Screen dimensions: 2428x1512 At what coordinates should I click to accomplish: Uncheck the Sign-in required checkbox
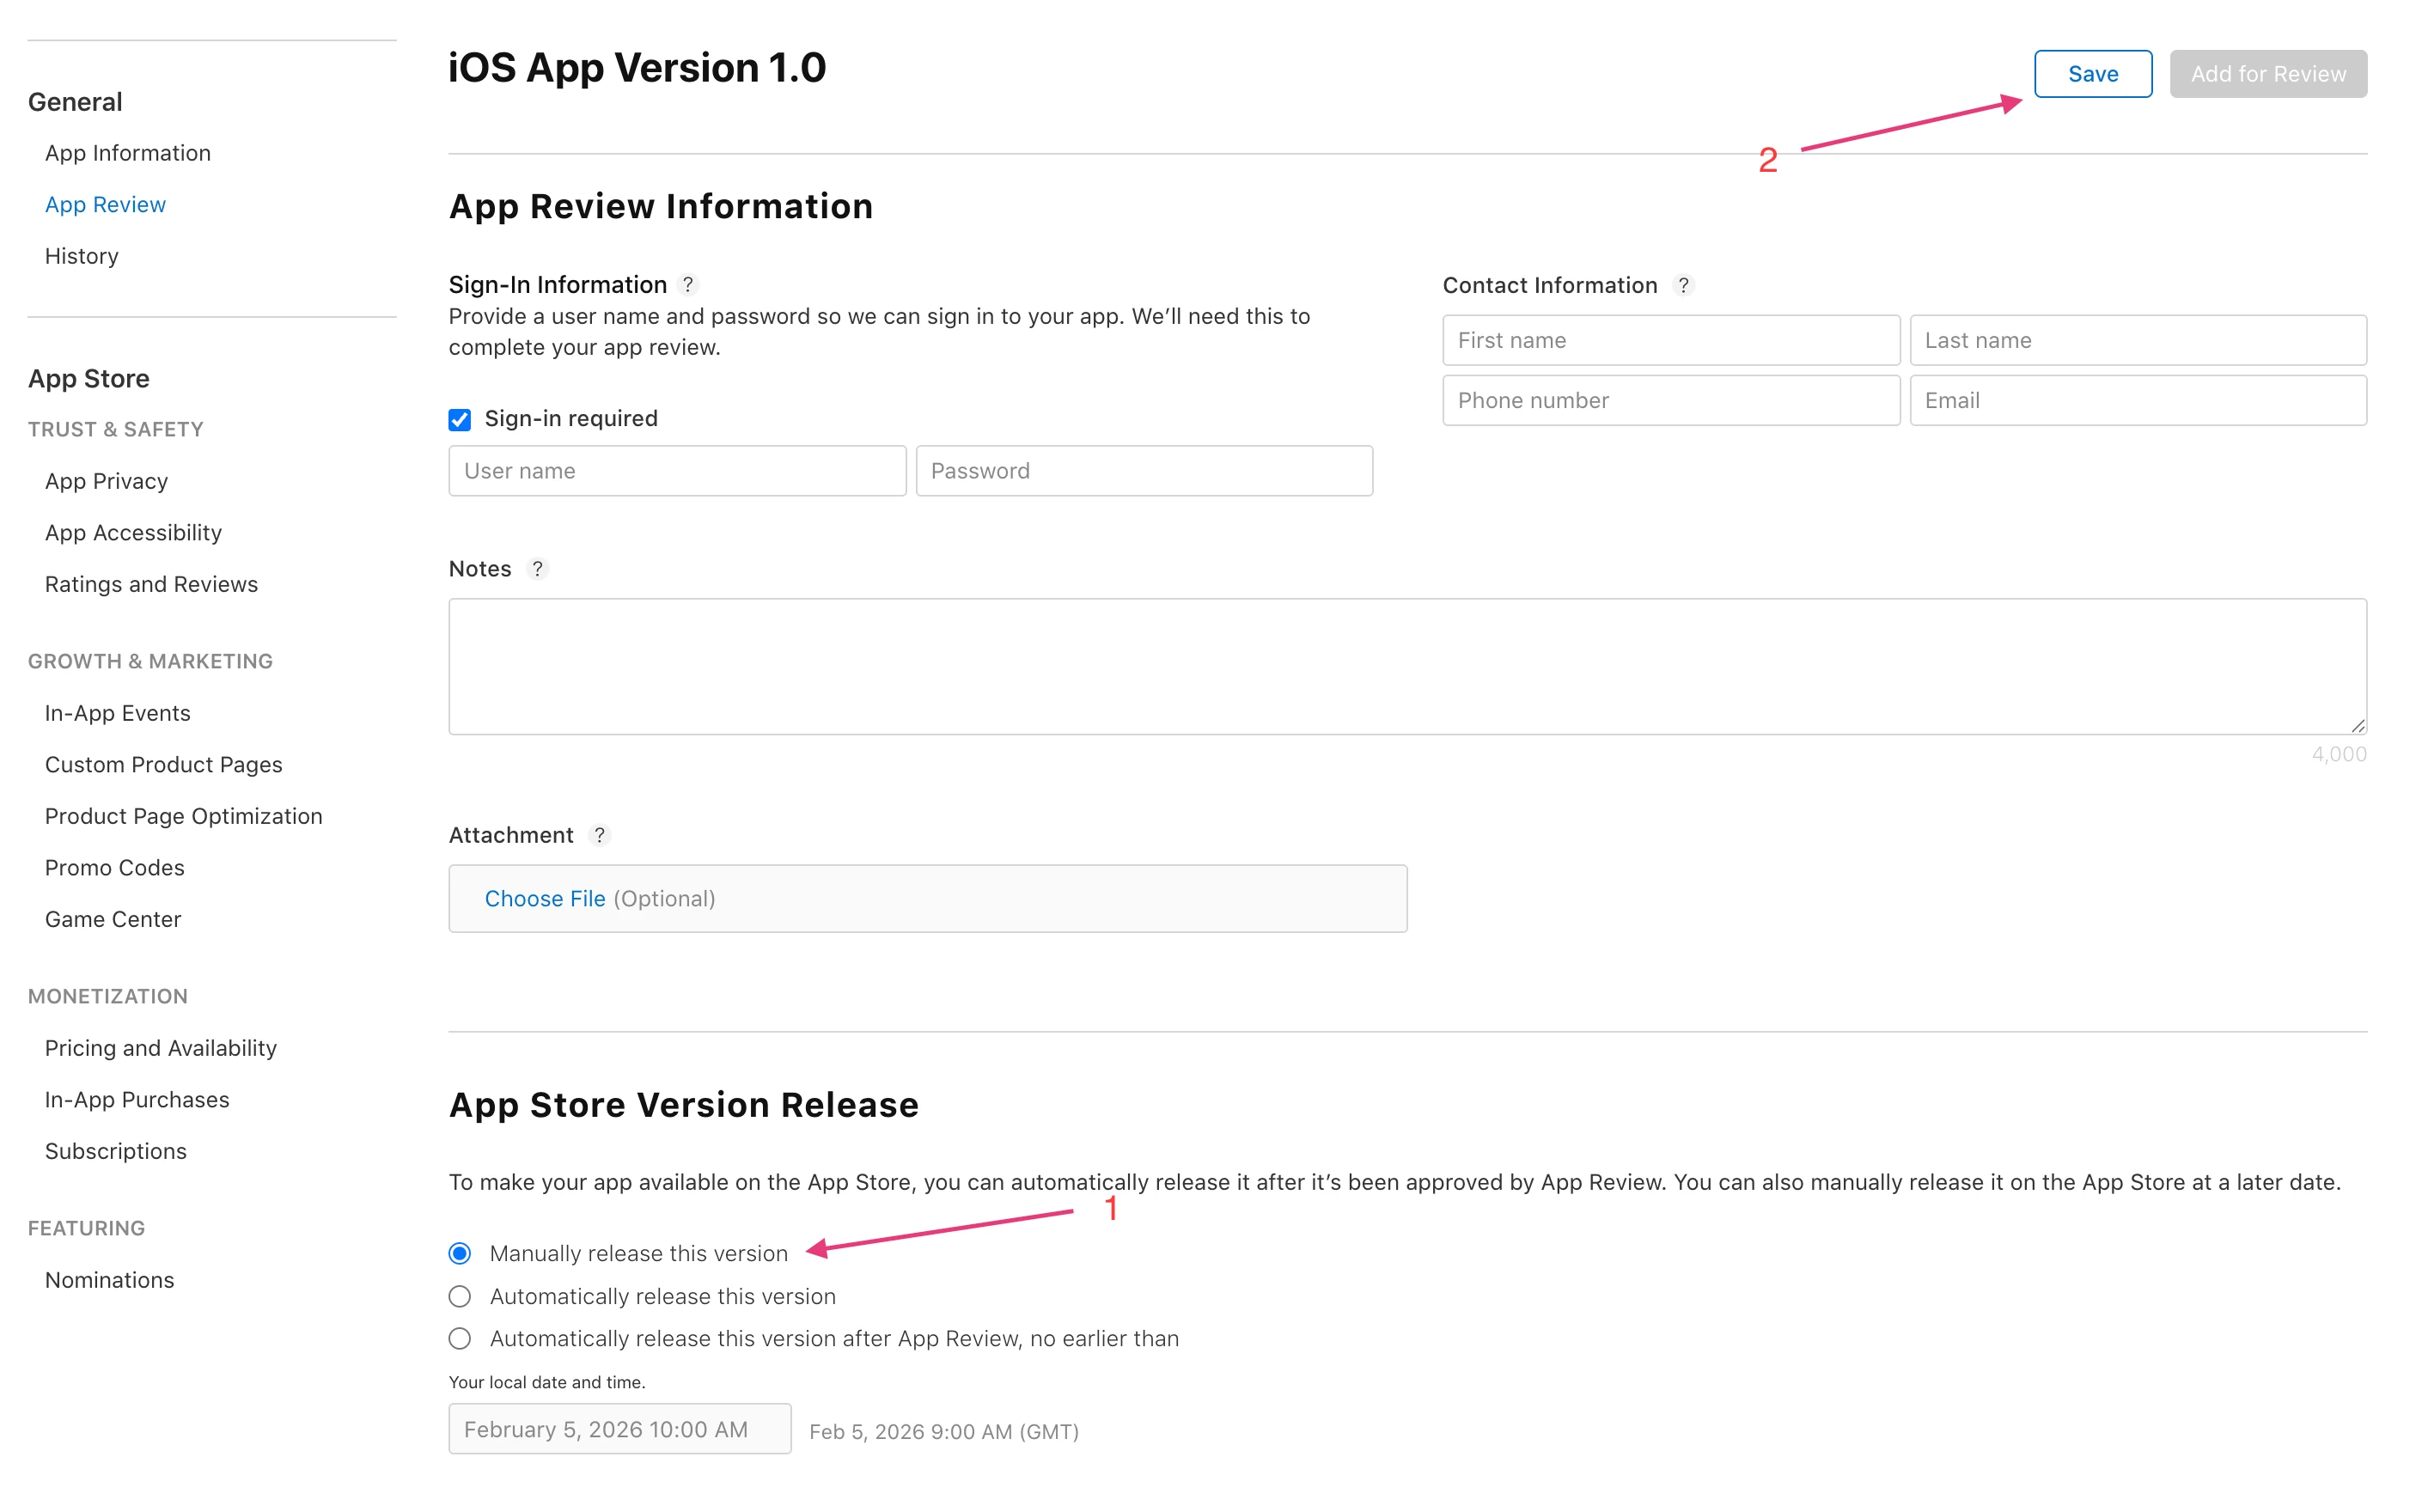pos(459,419)
